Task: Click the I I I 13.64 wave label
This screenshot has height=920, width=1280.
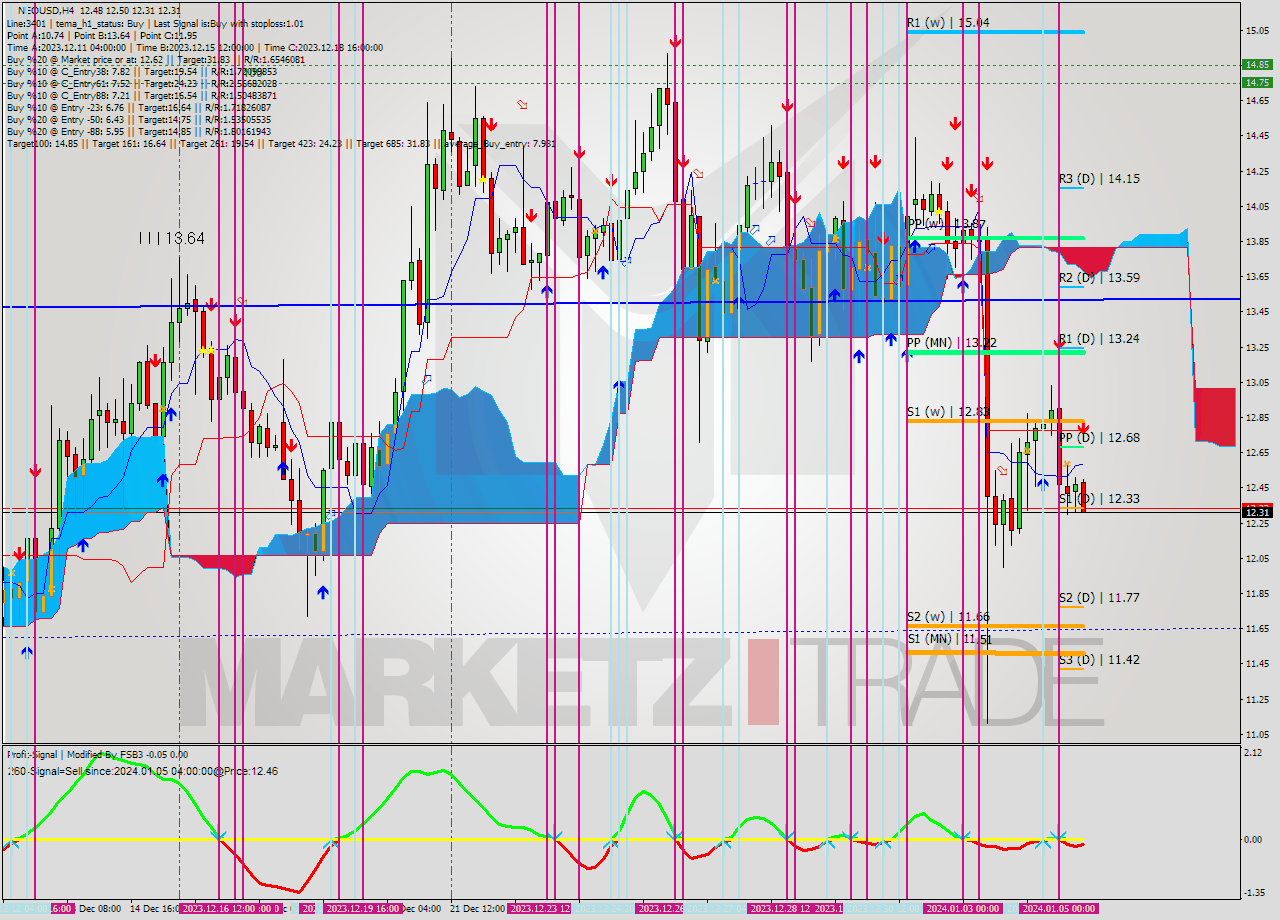Action: [172, 239]
